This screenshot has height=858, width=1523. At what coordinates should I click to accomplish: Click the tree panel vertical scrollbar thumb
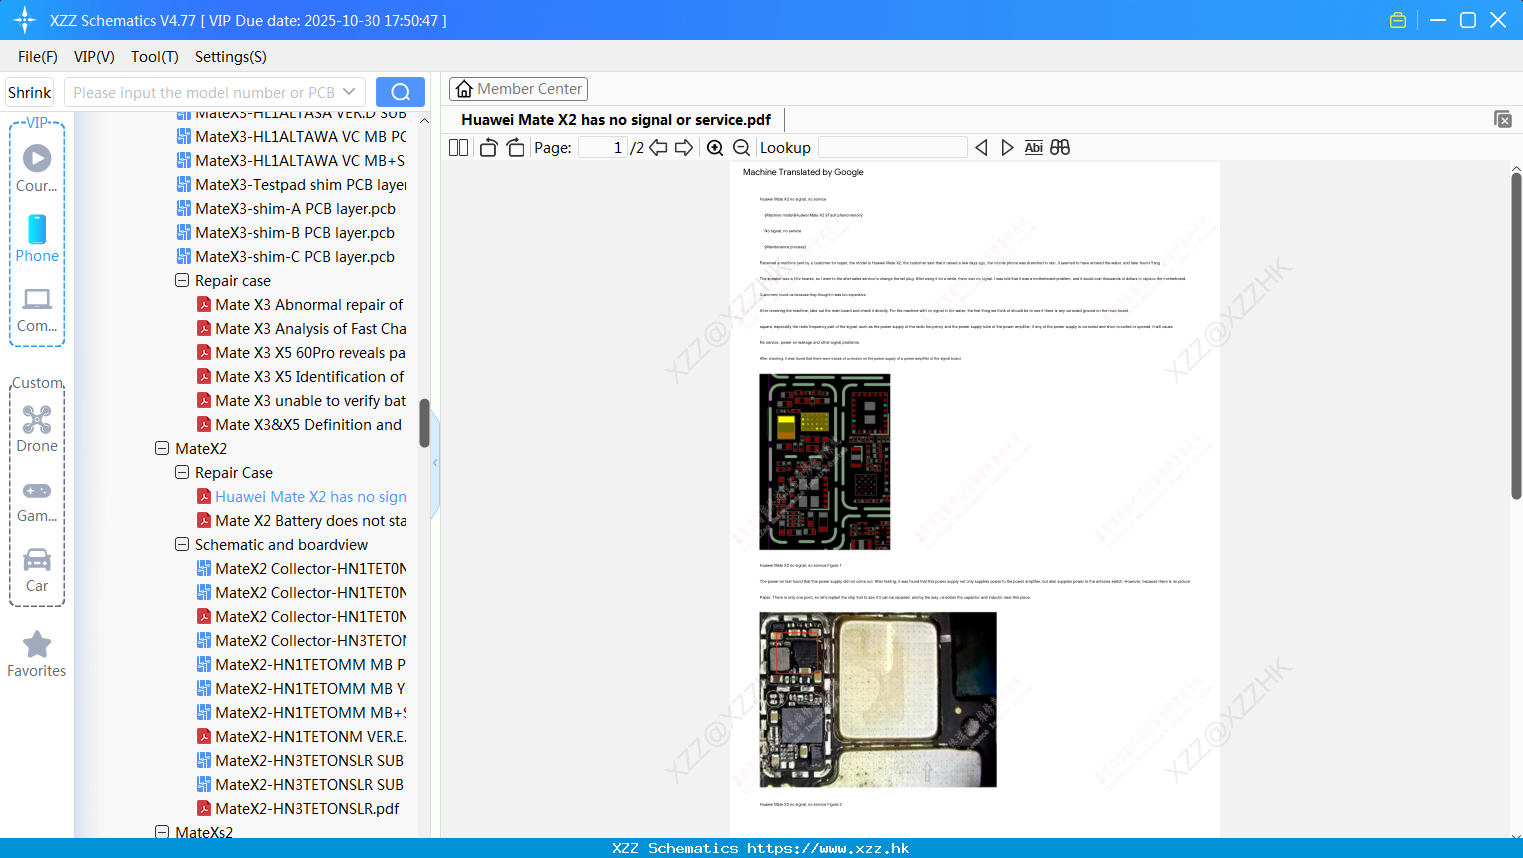424,423
